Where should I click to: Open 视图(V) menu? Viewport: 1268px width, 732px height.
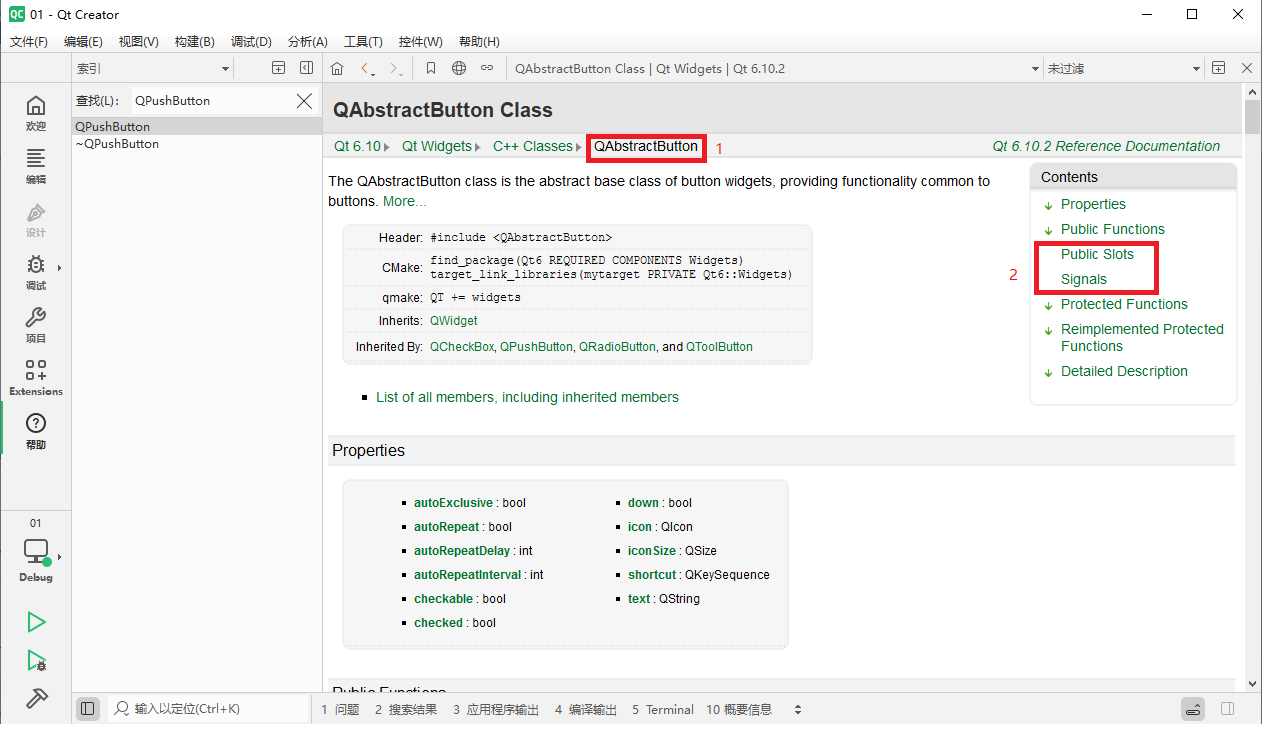coord(138,41)
